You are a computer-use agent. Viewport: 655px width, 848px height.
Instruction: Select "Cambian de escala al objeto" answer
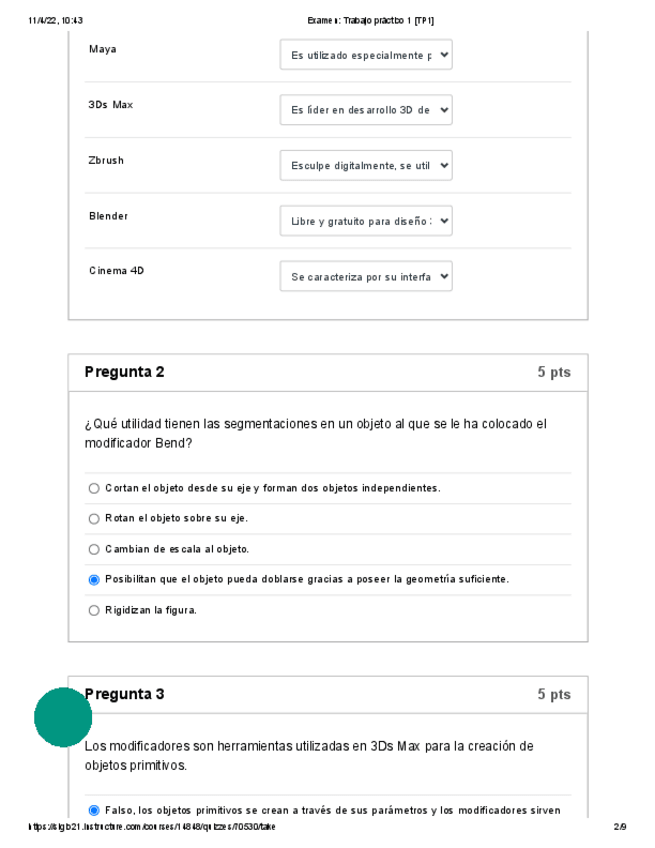94,549
